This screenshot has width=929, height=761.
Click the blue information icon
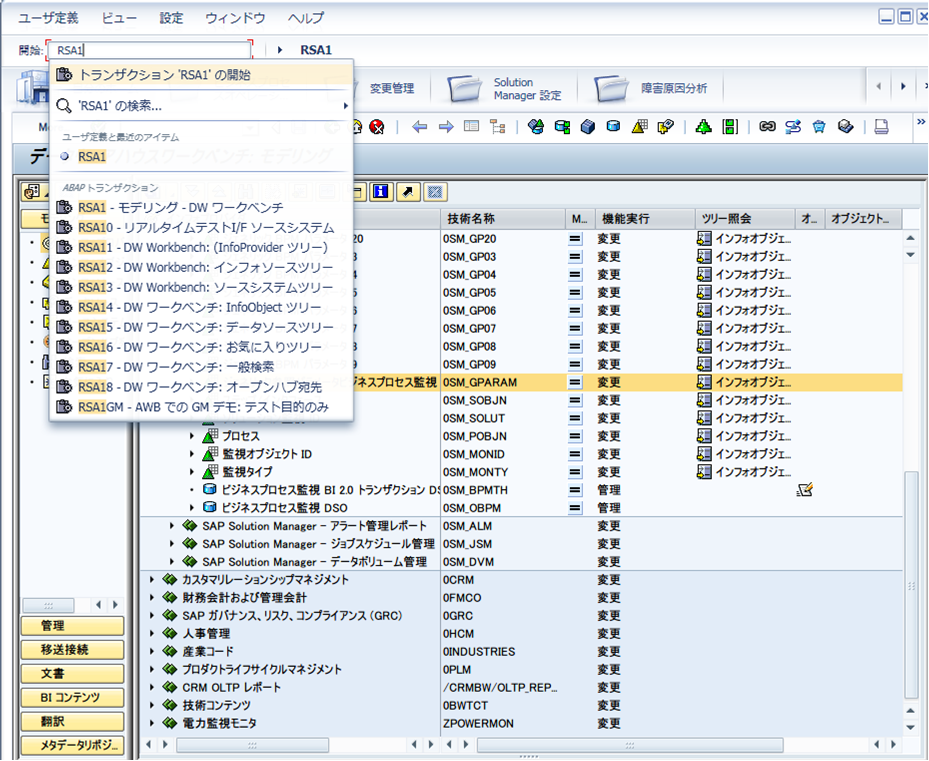tap(381, 191)
